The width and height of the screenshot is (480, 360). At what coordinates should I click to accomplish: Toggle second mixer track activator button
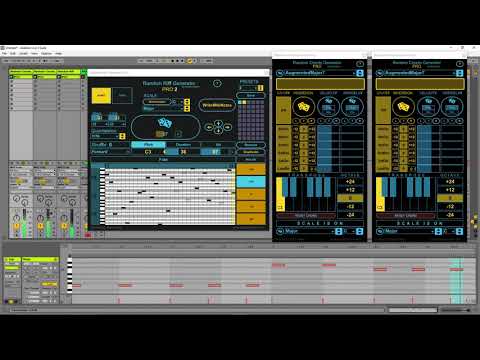[40, 226]
